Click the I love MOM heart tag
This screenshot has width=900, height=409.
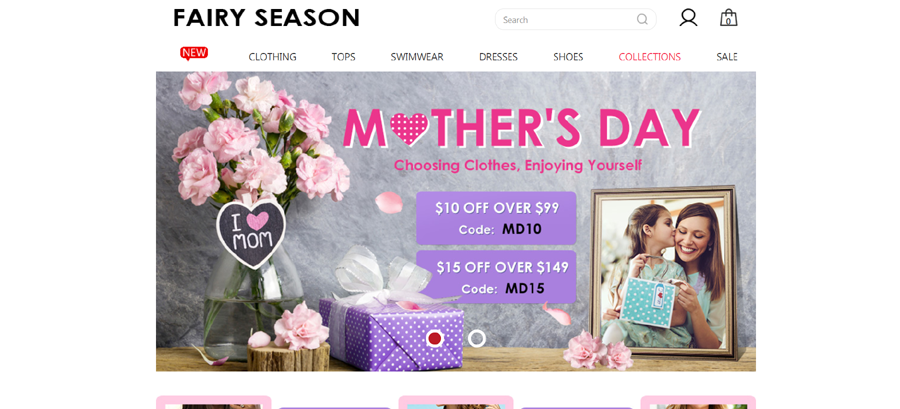pyautogui.click(x=251, y=233)
